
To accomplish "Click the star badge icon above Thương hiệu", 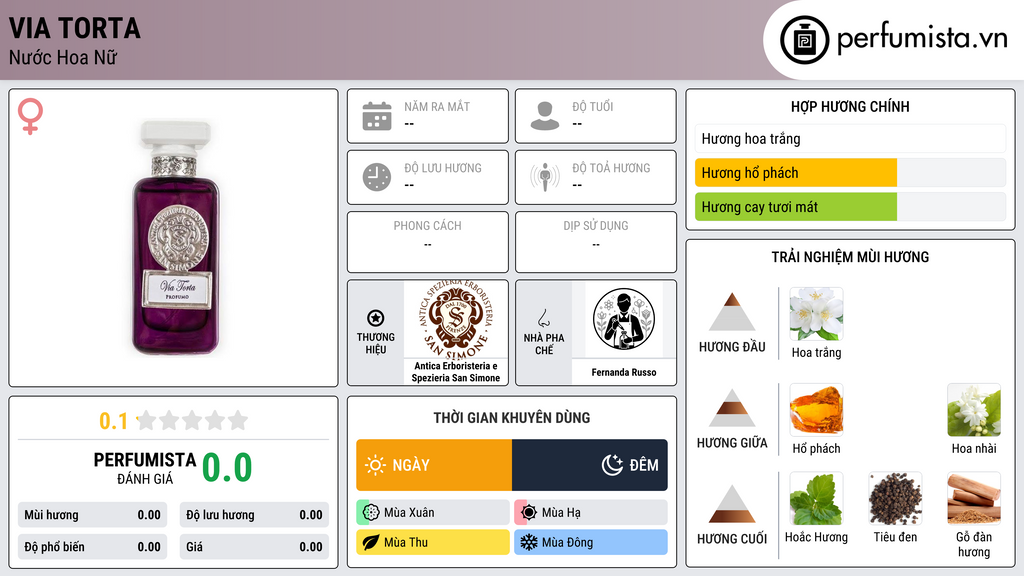I will tap(376, 318).
